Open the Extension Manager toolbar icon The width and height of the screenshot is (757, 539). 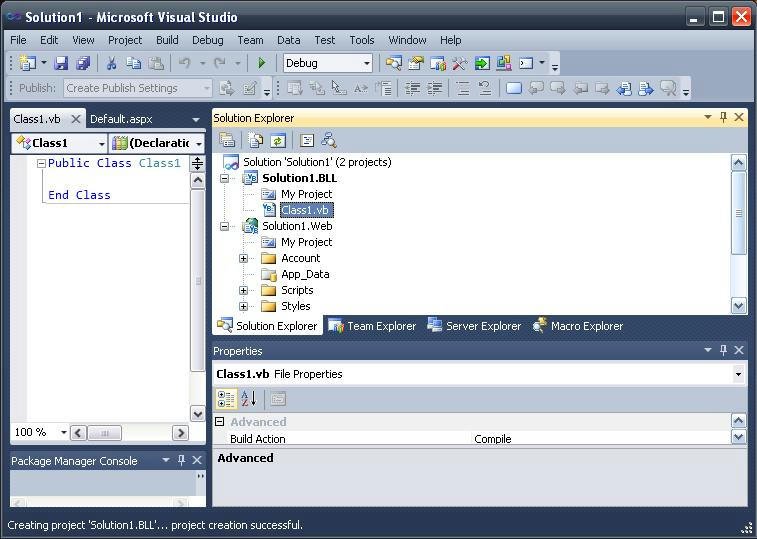[x=504, y=63]
